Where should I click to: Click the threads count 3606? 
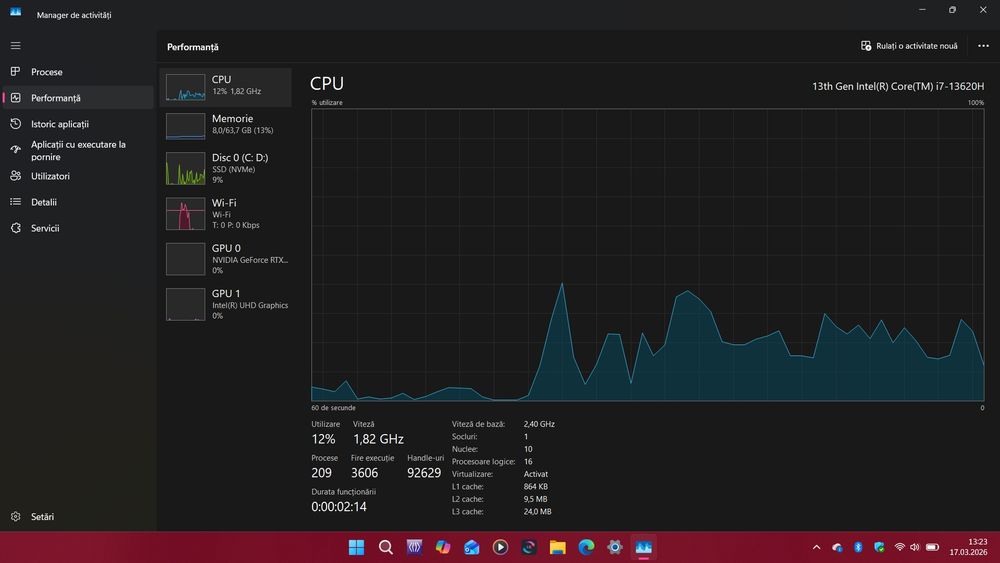pyautogui.click(x=364, y=472)
